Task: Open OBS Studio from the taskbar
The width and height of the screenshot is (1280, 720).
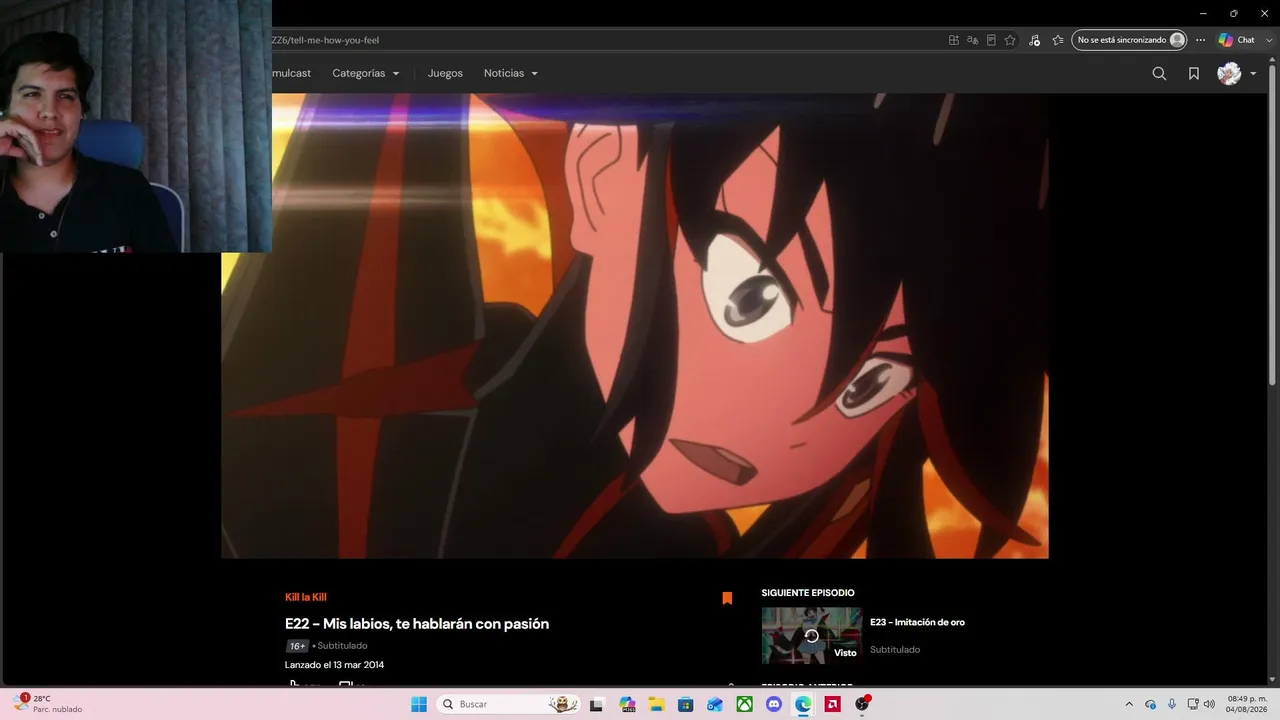Action: [x=862, y=704]
